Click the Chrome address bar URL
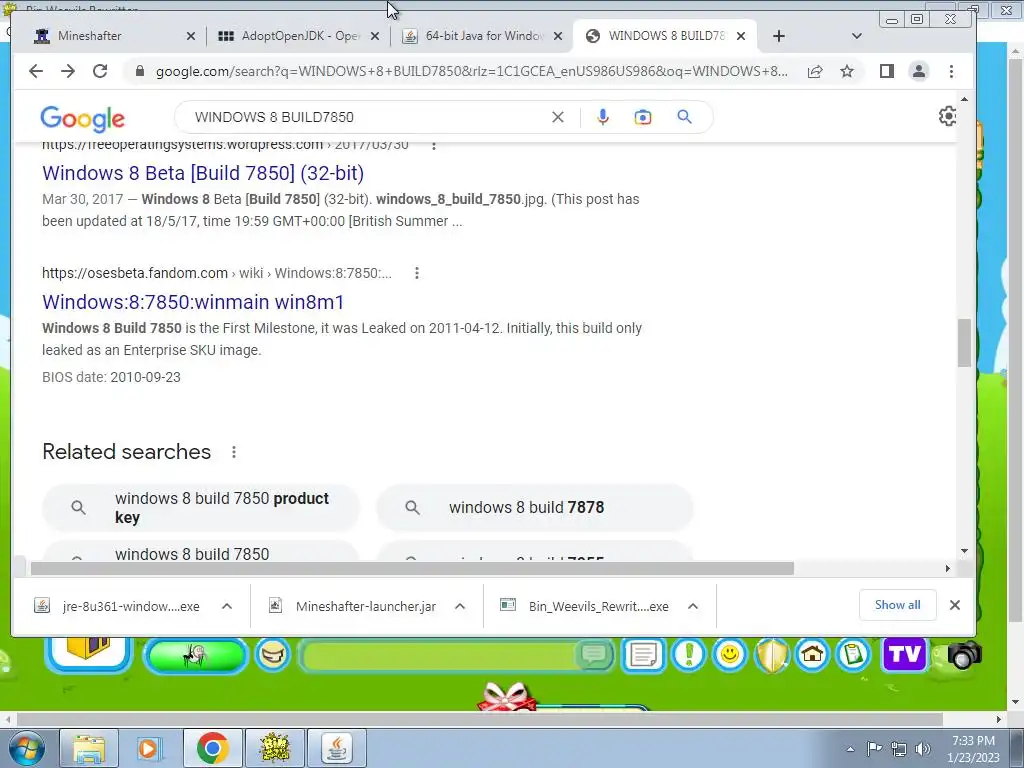The width and height of the screenshot is (1024, 768). pyautogui.click(x=472, y=71)
